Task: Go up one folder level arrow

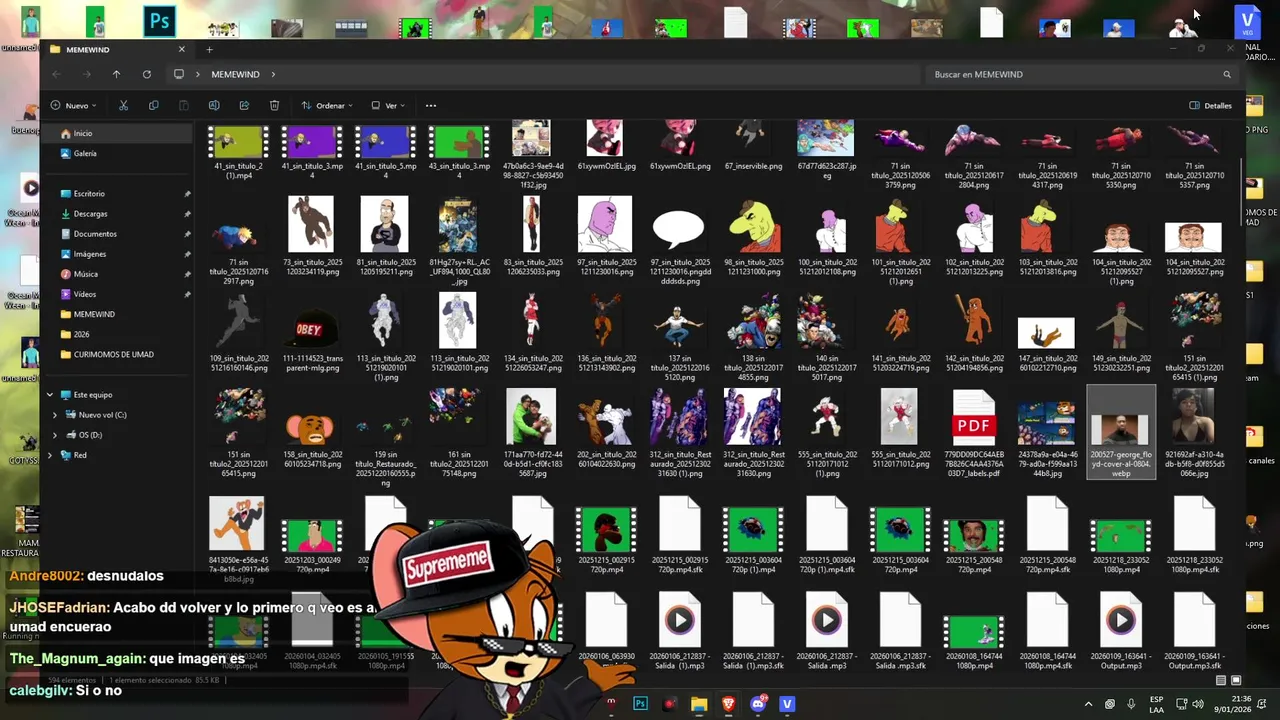Action: [x=116, y=74]
